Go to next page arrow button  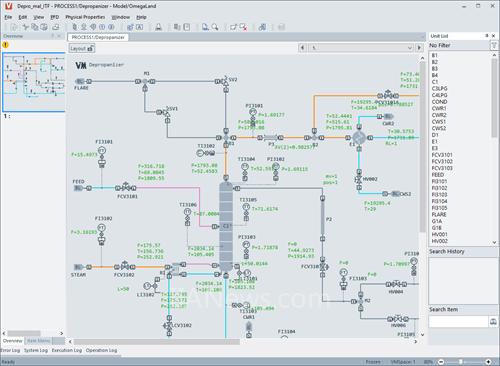tap(419, 48)
